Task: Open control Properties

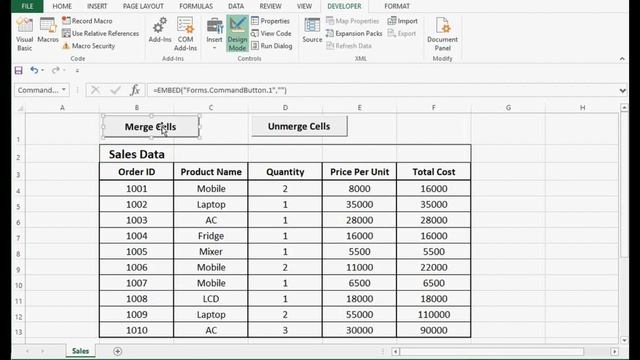Action: (x=270, y=21)
